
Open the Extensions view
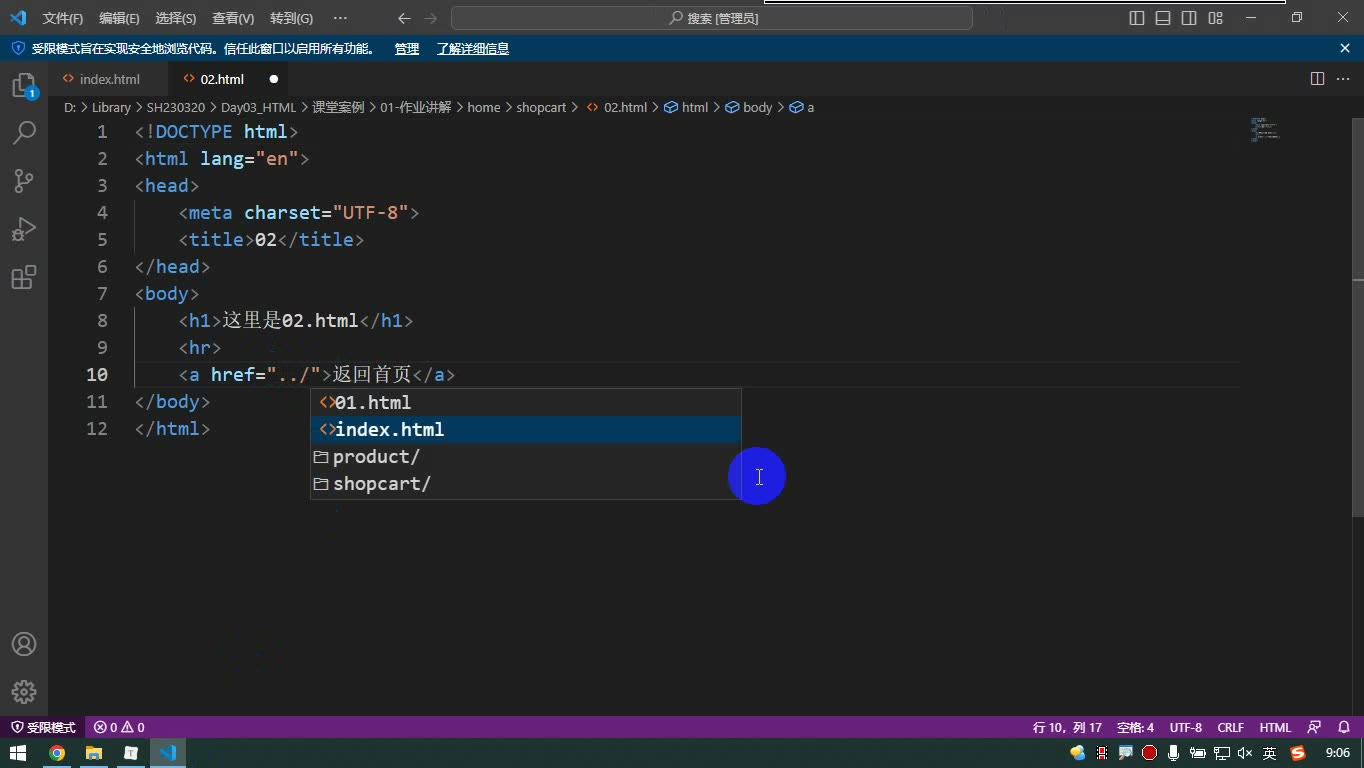24,277
